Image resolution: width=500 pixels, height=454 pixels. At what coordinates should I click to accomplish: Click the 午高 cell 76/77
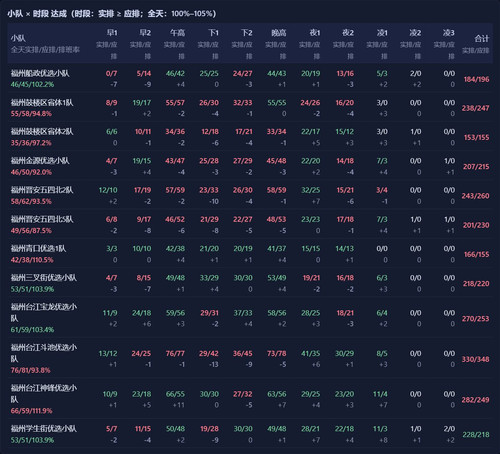click(x=175, y=353)
